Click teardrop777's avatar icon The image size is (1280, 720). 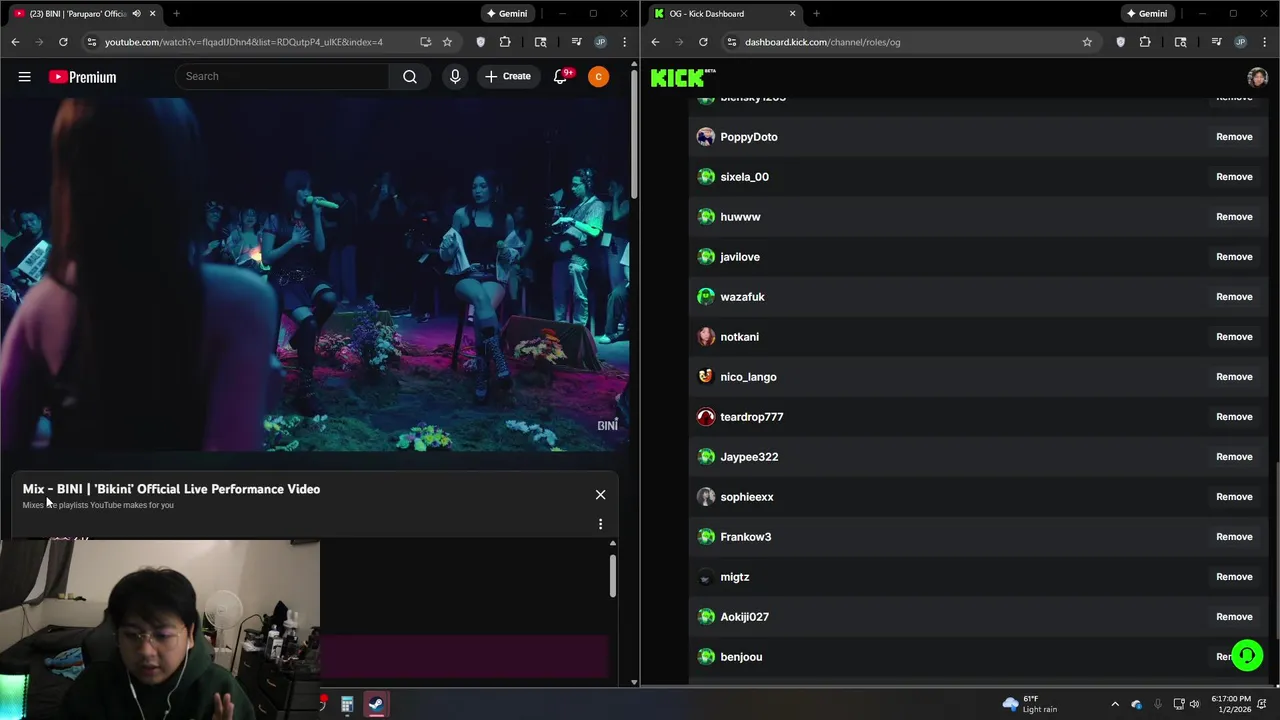pyautogui.click(x=706, y=417)
